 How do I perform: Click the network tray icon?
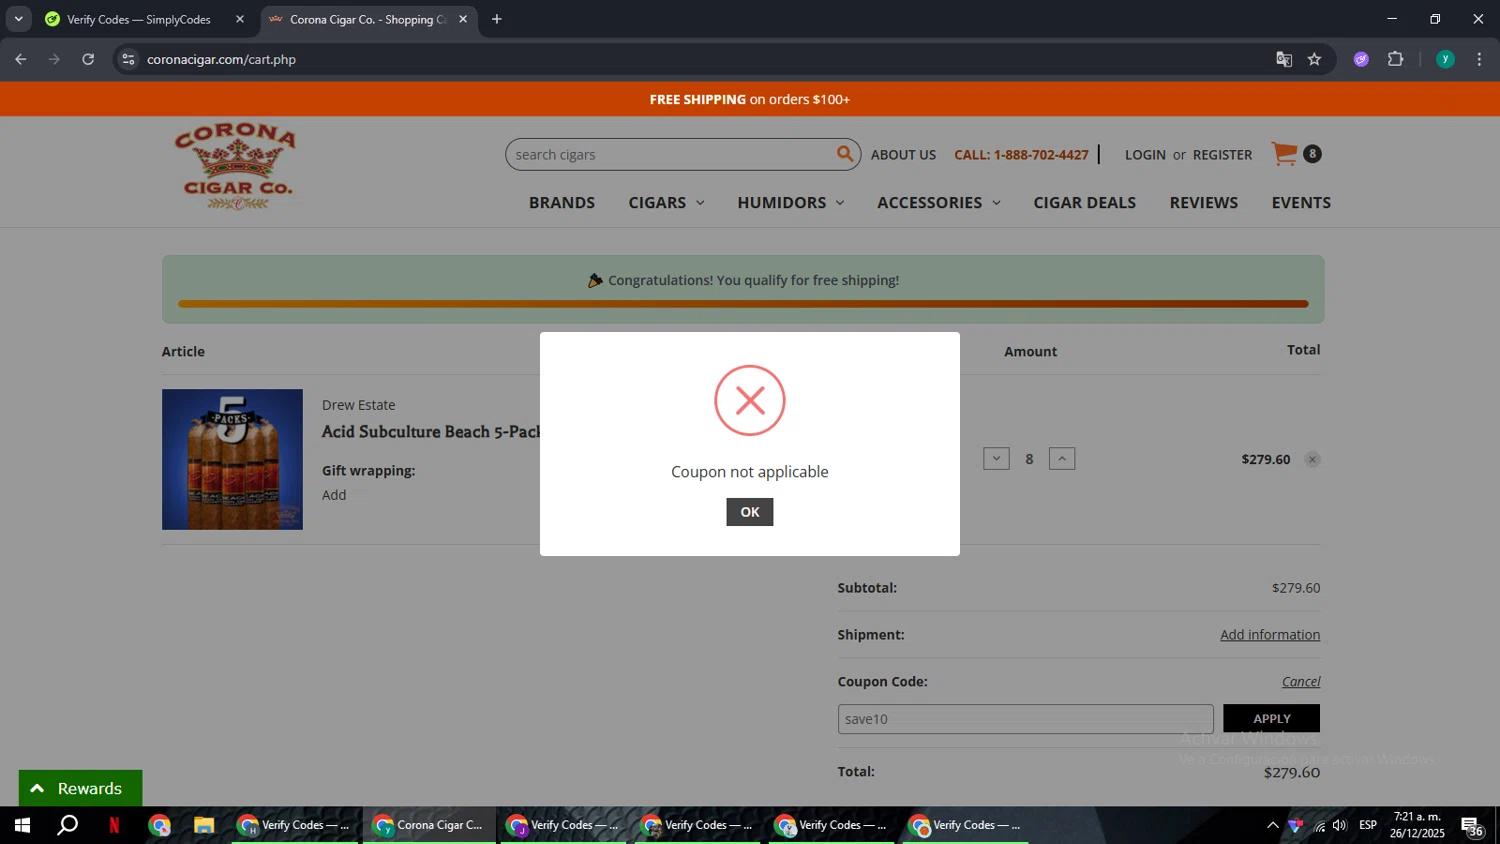1319,825
